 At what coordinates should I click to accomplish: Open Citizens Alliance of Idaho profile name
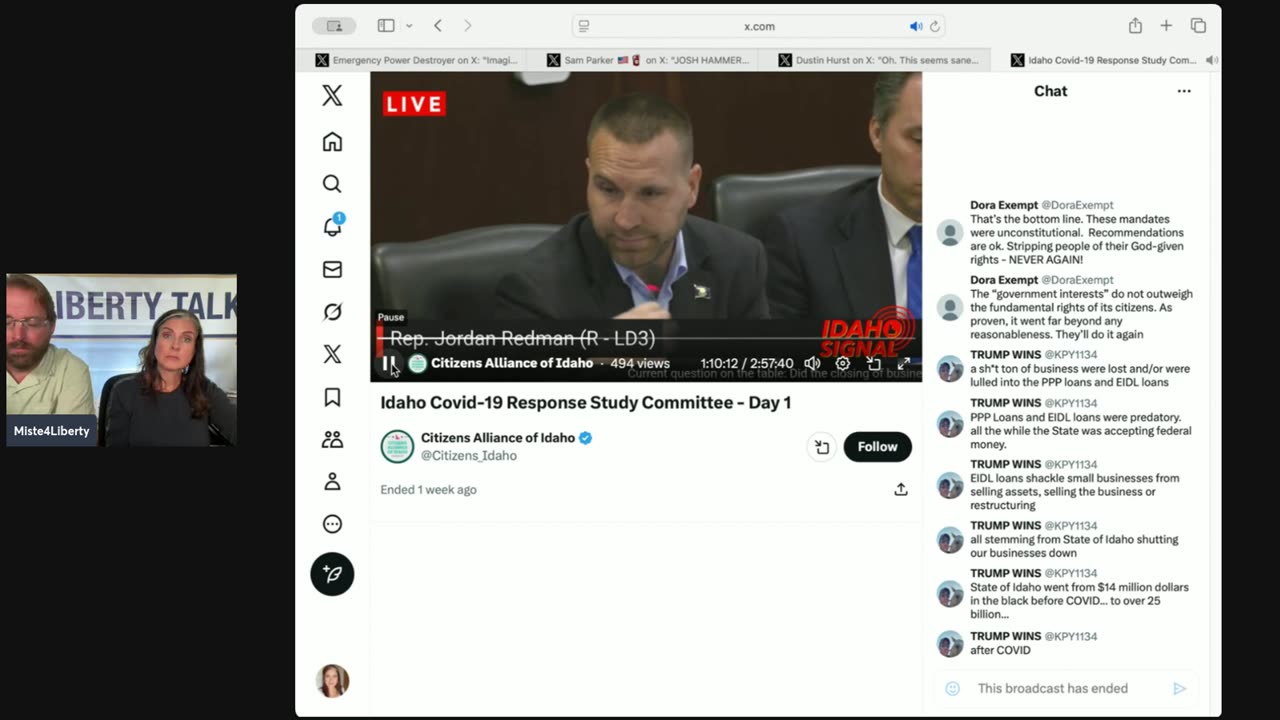click(497, 437)
